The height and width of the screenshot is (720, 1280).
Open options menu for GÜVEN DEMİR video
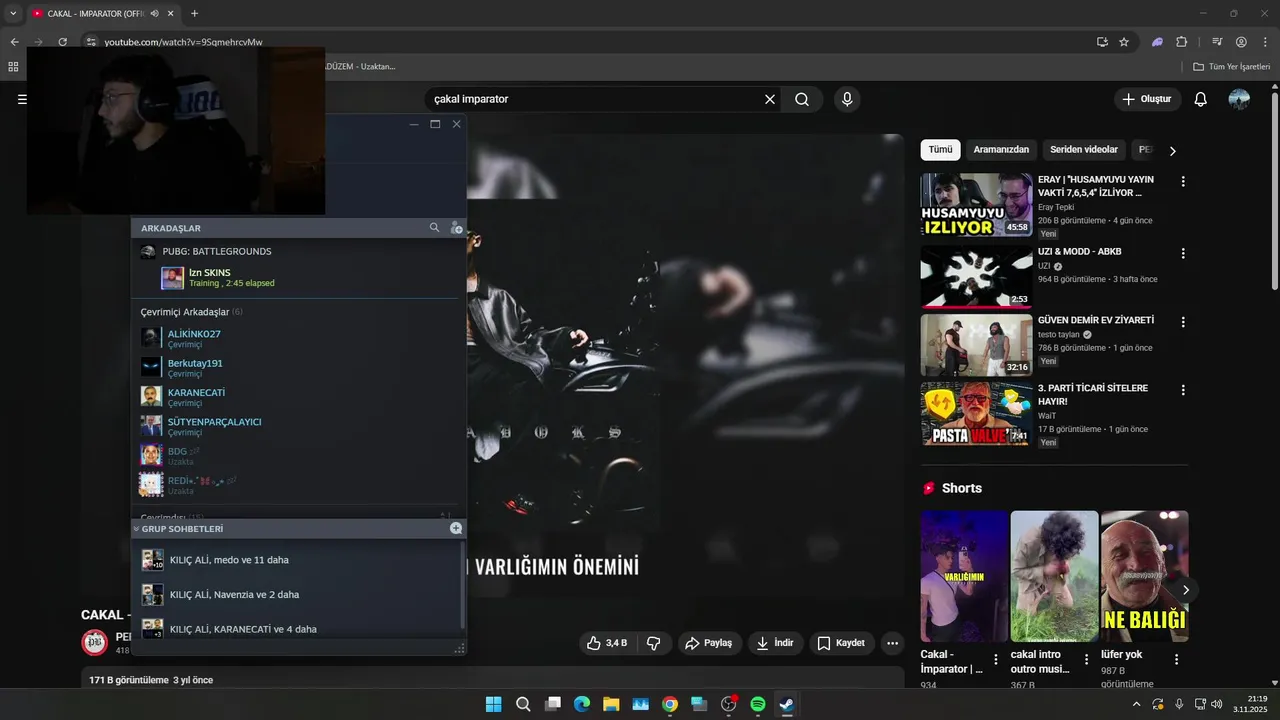tap(1183, 322)
